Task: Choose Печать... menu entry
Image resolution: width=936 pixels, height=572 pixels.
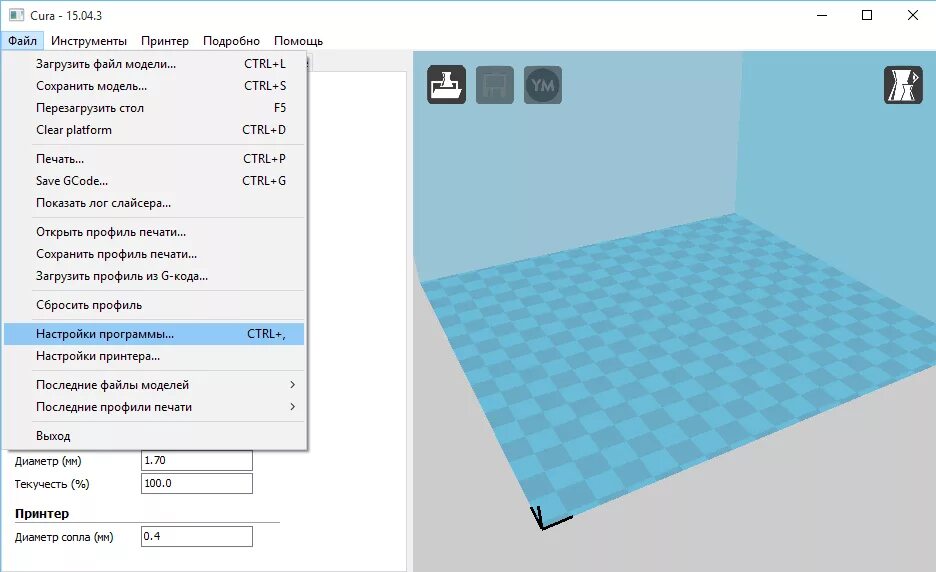Action: pyautogui.click(x=154, y=159)
